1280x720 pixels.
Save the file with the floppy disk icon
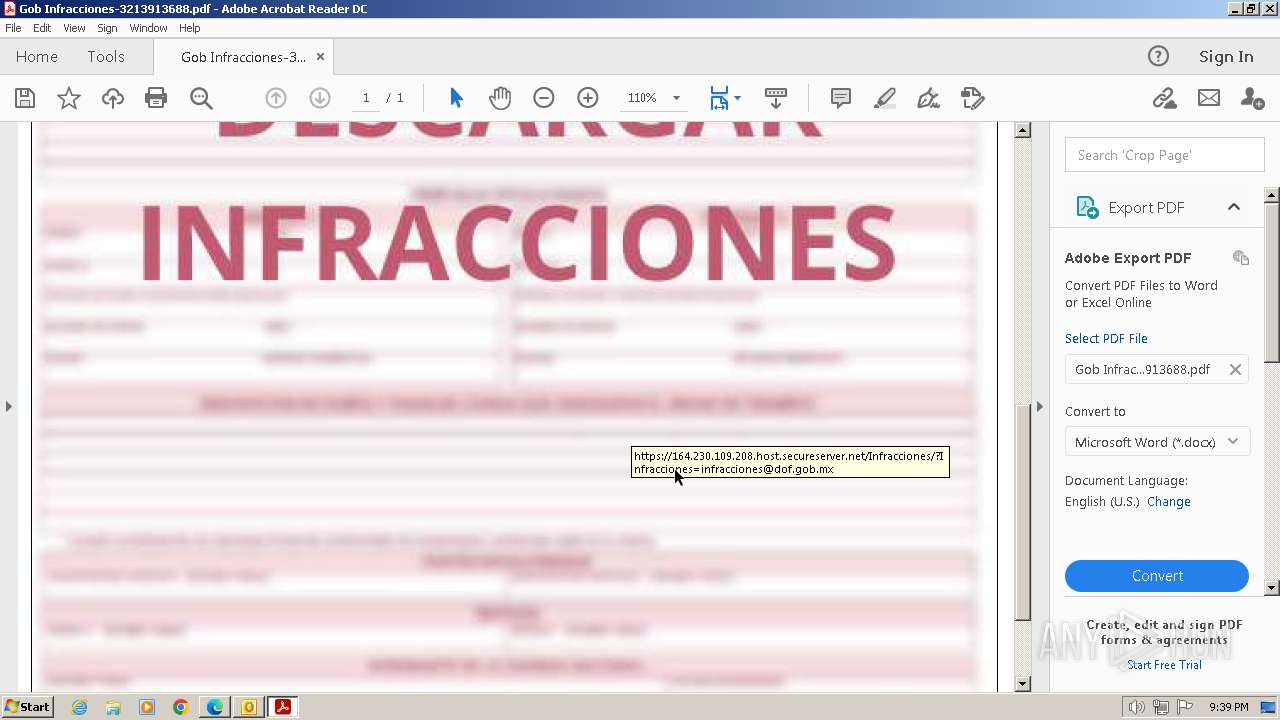click(25, 98)
